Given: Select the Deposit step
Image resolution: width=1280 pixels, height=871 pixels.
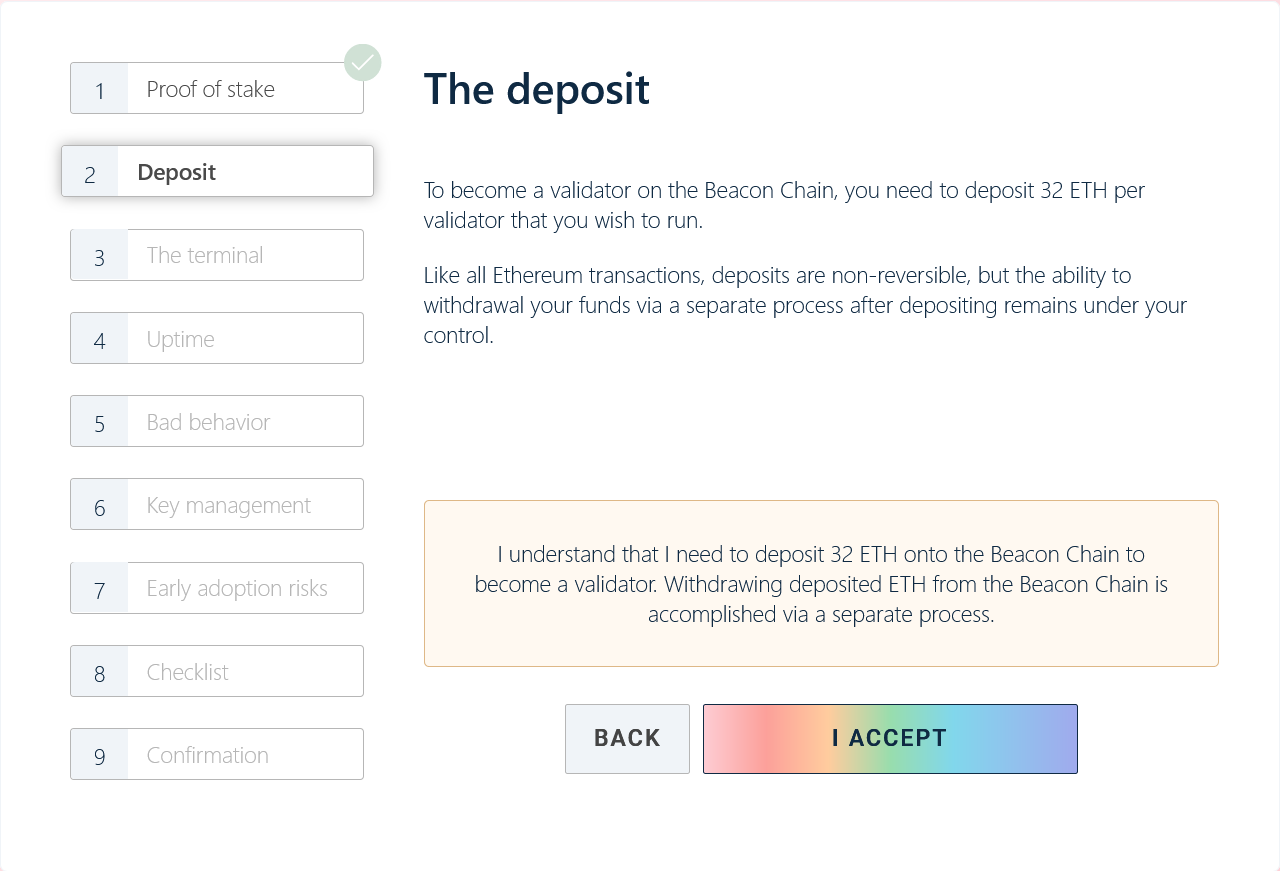Looking at the screenshot, I should [217, 172].
